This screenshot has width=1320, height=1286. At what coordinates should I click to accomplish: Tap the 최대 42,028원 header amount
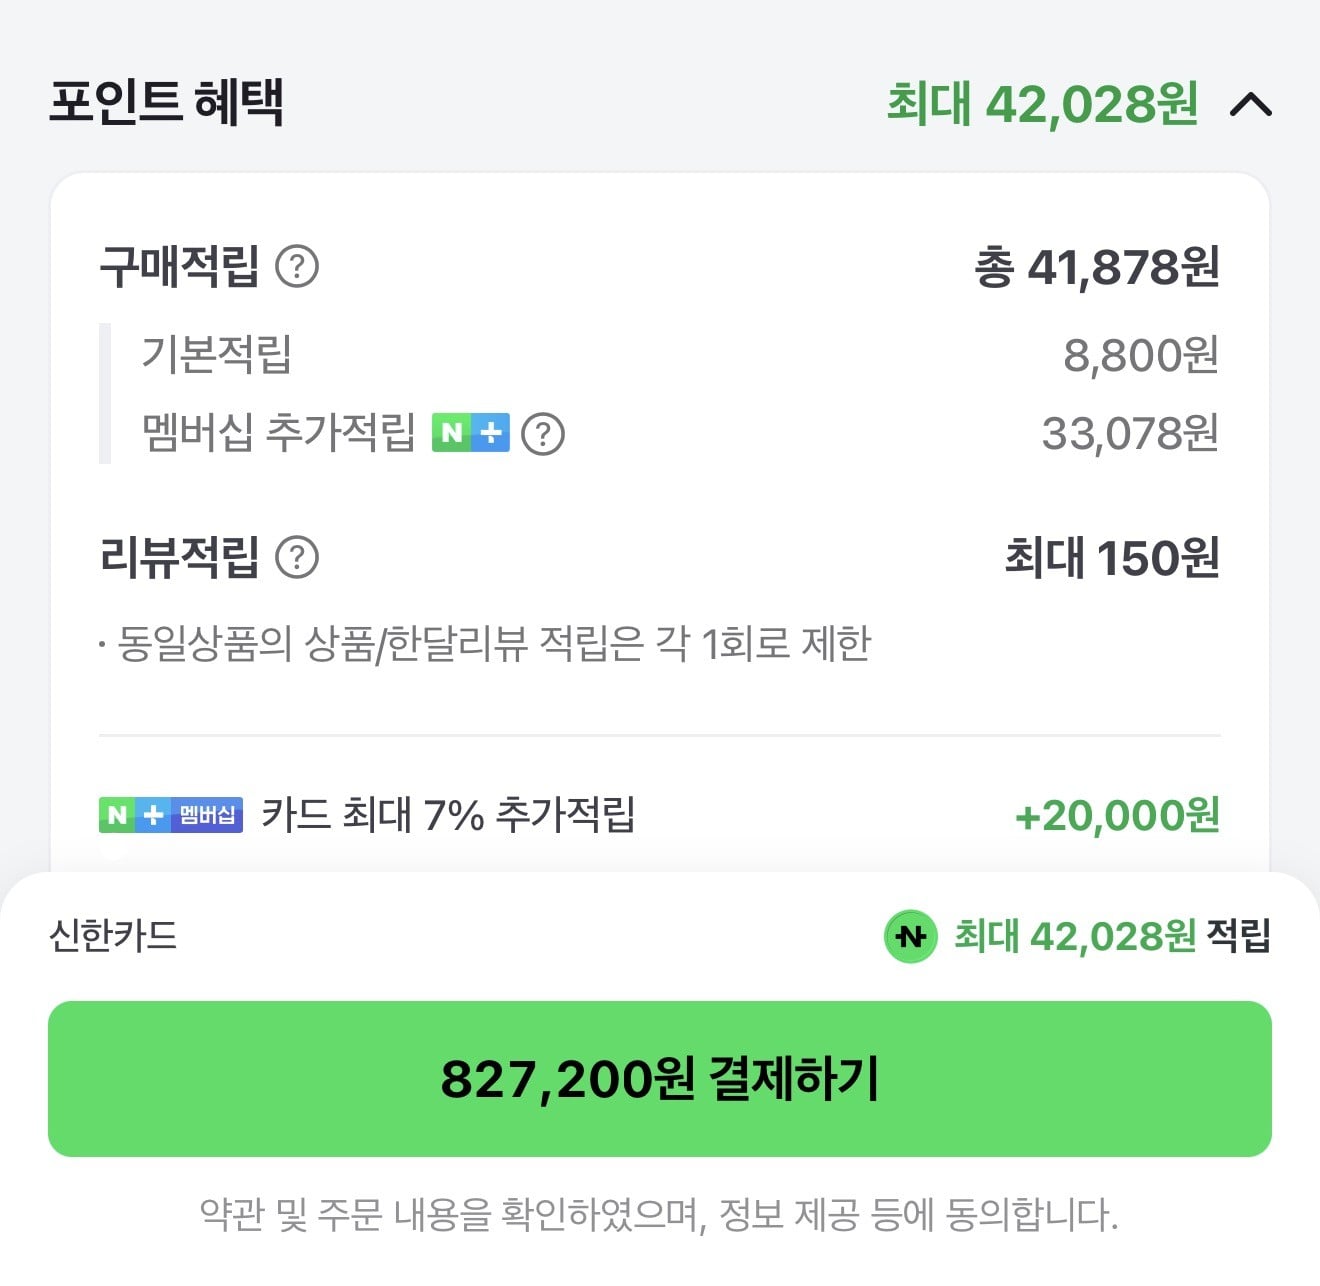click(x=1043, y=103)
